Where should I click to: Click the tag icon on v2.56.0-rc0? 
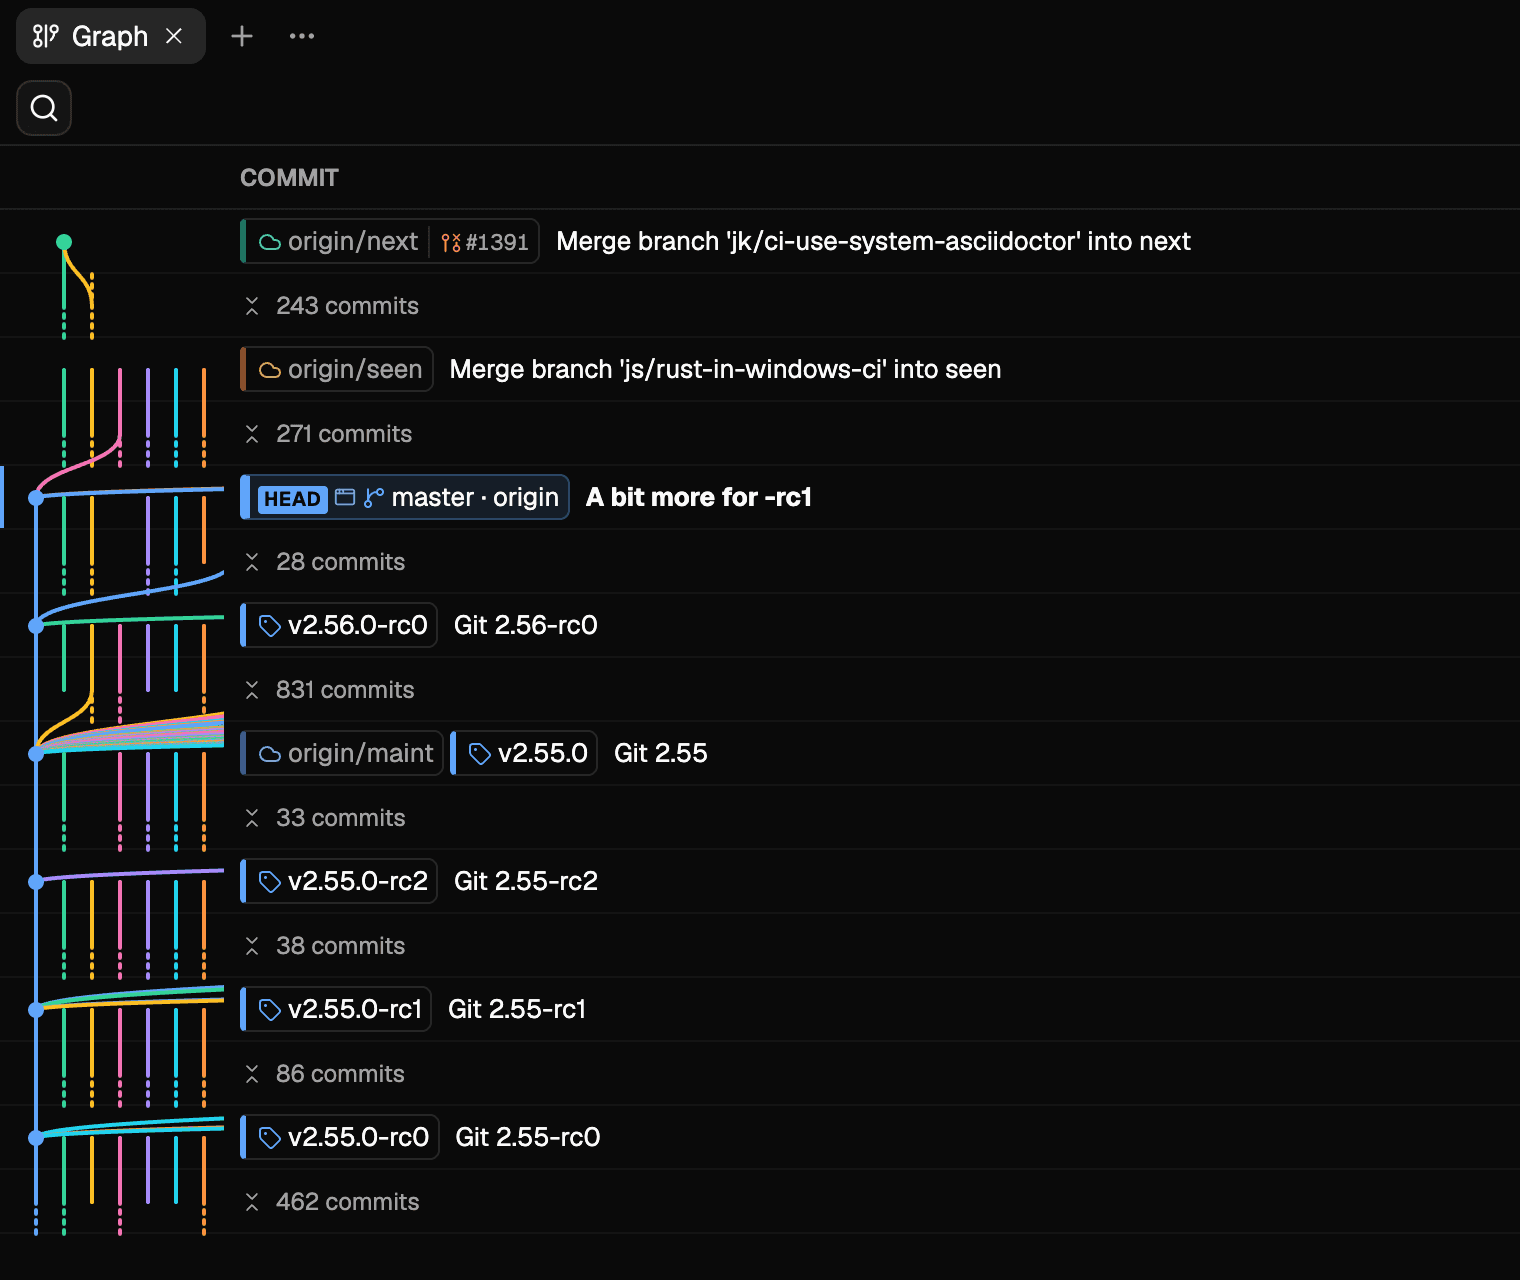point(270,626)
